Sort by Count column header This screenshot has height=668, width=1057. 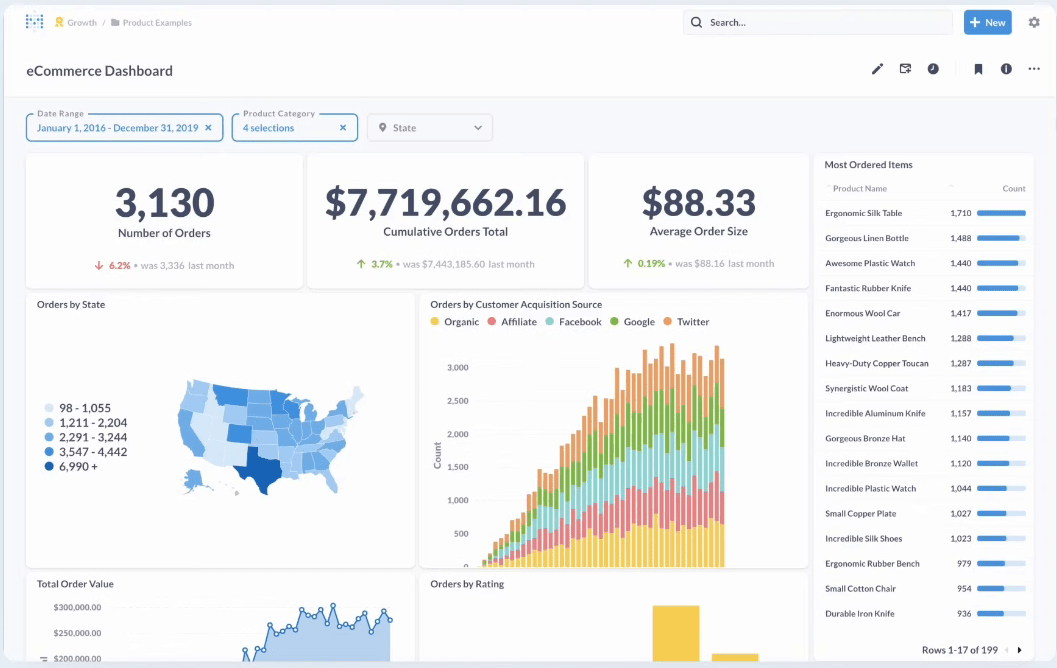point(1013,189)
